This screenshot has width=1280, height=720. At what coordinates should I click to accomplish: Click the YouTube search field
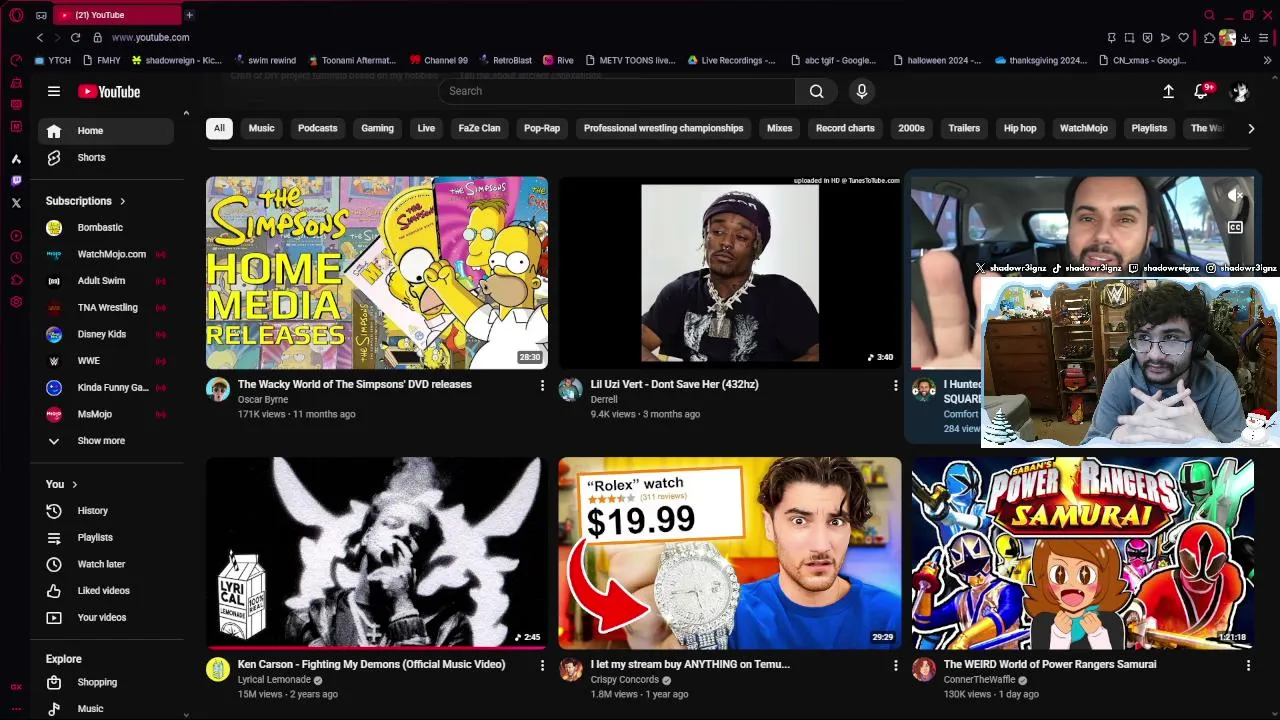coord(617,91)
